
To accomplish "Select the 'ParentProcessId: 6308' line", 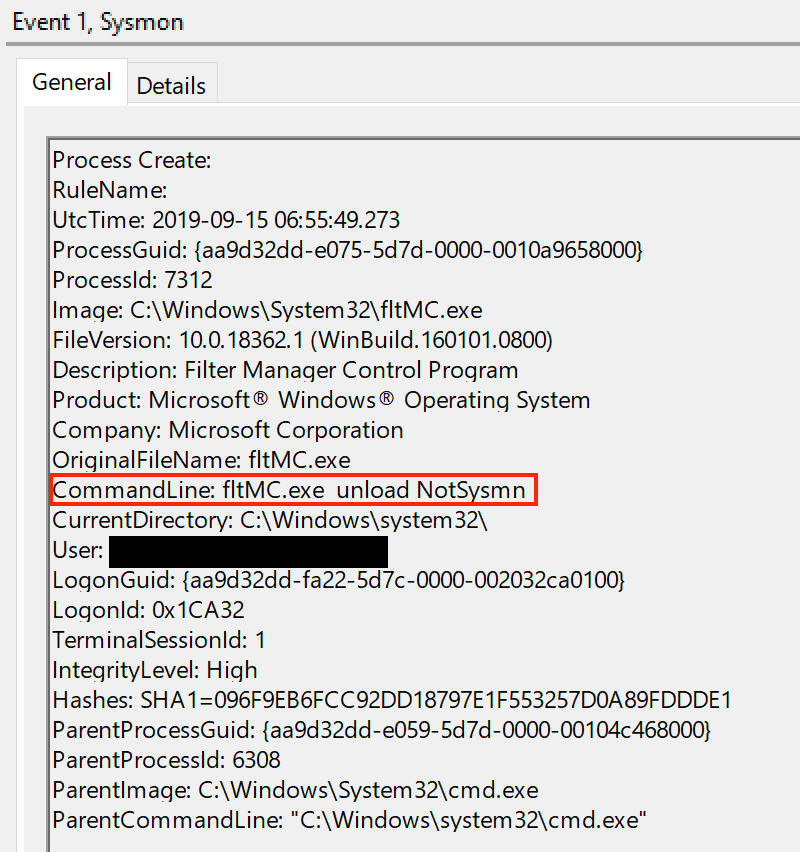I will [x=166, y=760].
